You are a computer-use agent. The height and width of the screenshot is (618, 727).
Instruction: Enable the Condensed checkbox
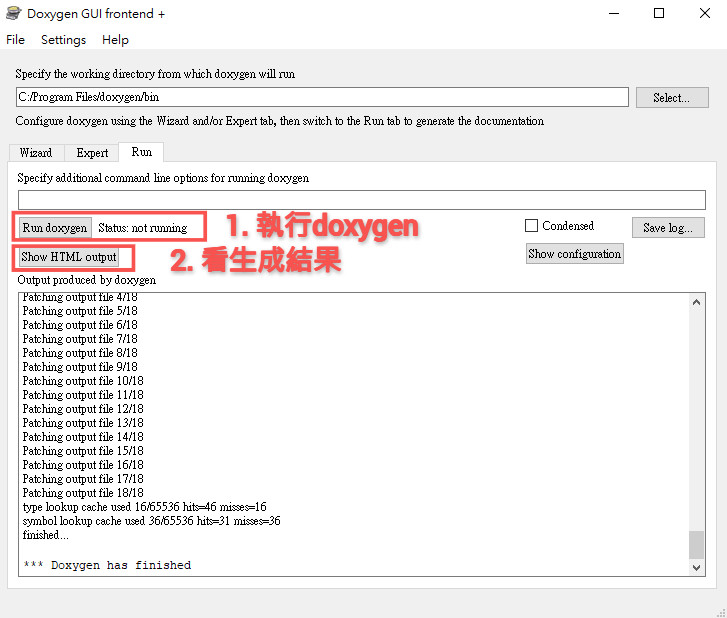click(x=531, y=226)
